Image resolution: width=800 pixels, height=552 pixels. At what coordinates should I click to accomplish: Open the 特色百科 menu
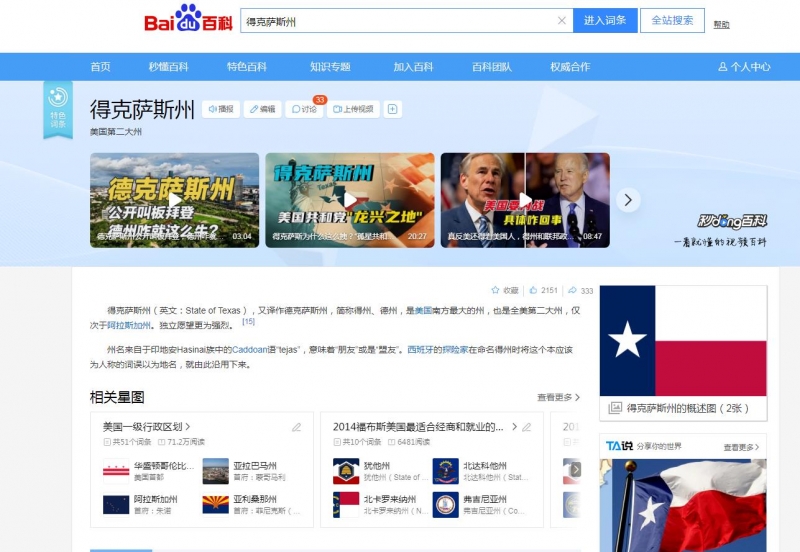pos(247,67)
